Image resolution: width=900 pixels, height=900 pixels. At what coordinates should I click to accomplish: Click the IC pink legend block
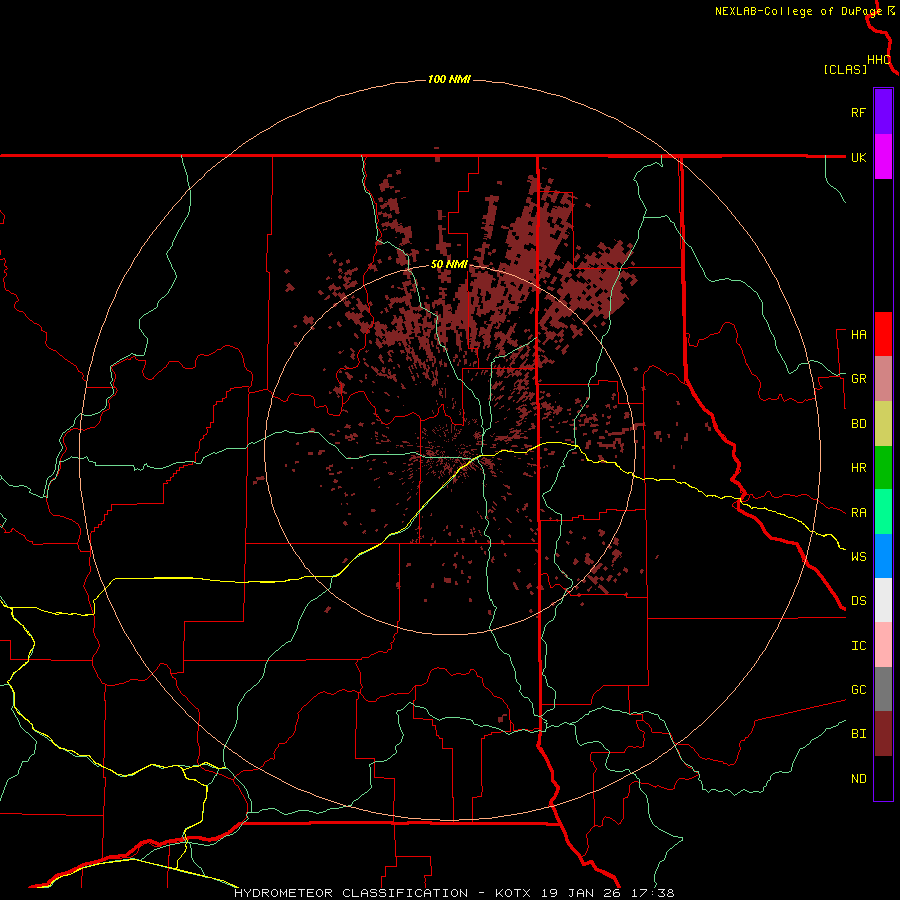pos(883,645)
